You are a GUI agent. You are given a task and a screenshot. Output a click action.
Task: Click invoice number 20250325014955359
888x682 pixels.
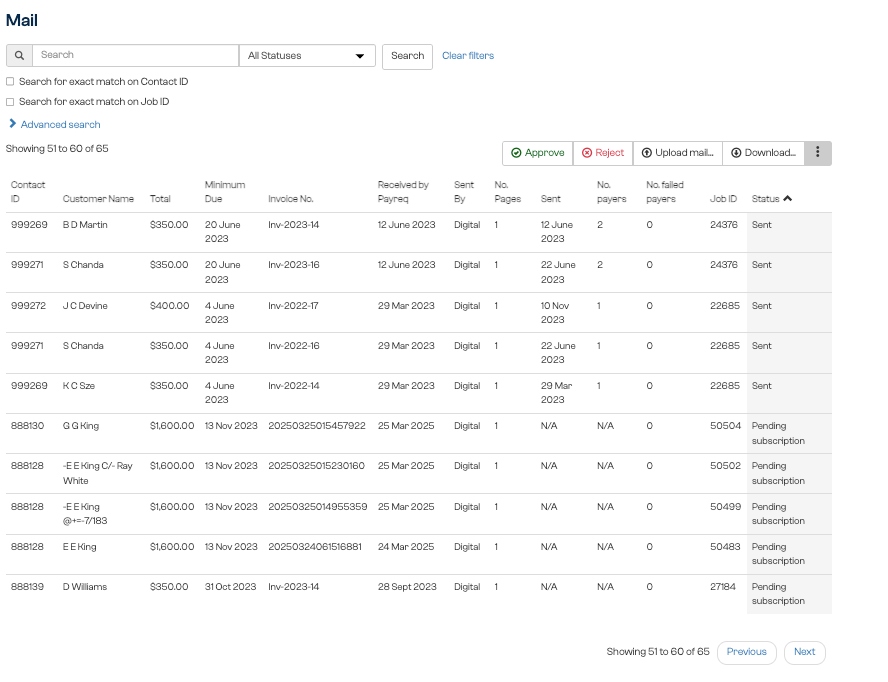point(317,507)
